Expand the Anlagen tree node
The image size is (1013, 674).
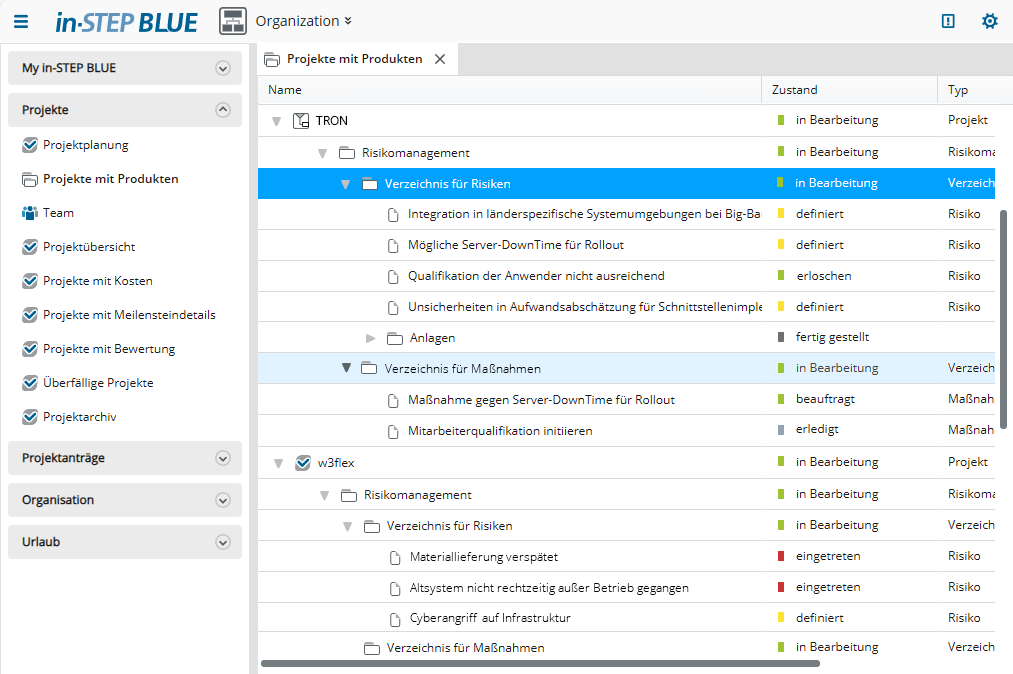click(x=371, y=338)
